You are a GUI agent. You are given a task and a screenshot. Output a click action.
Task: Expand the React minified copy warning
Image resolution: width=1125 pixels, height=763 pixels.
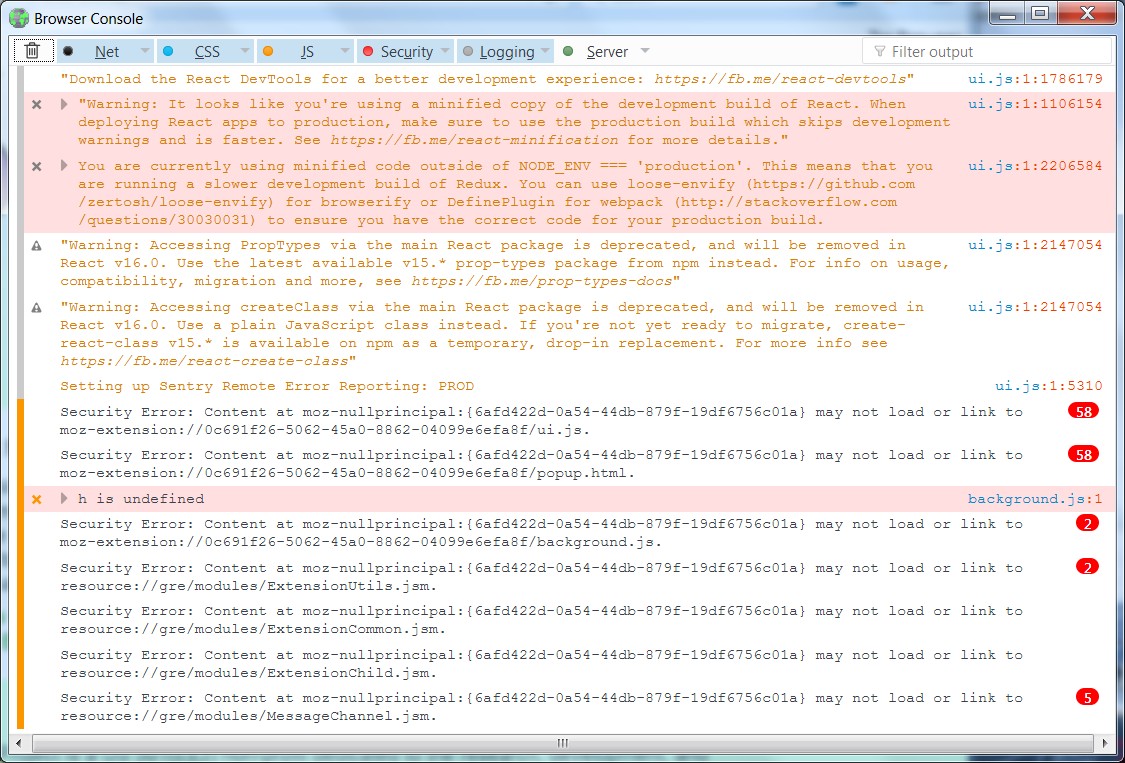click(x=64, y=104)
